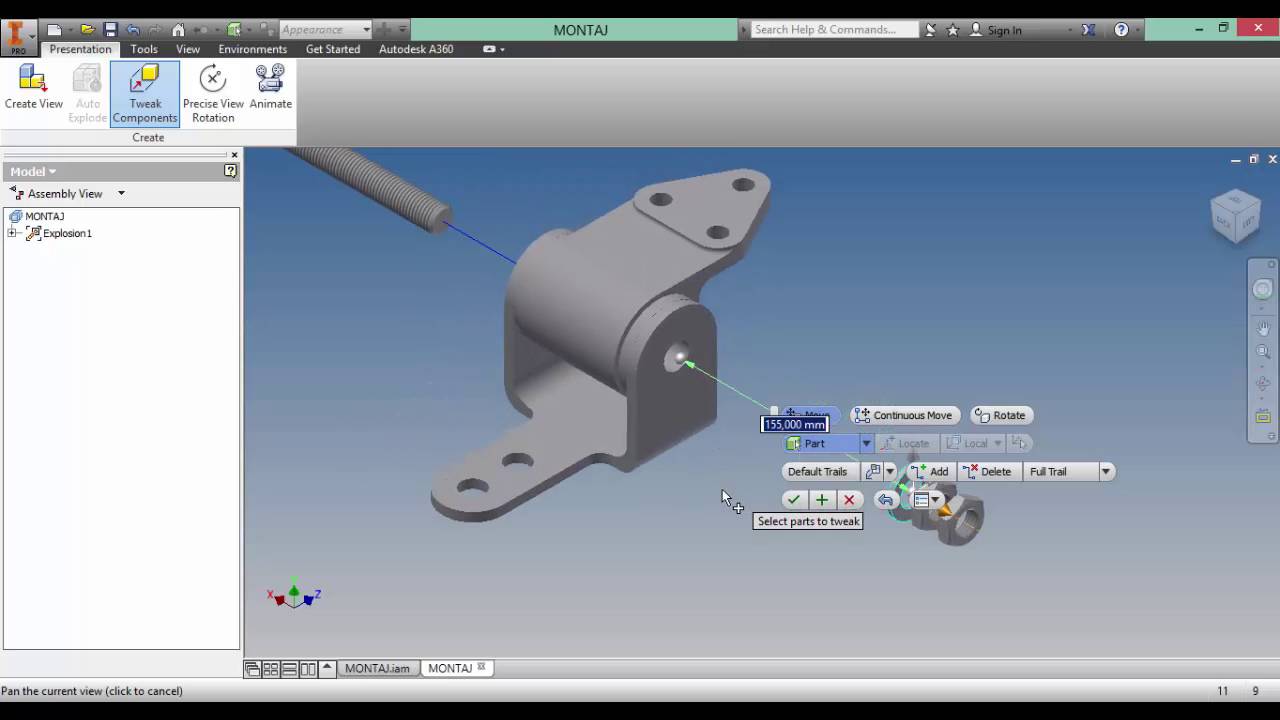
Task: Click the Full Trail button
Action: (1060, 472)
